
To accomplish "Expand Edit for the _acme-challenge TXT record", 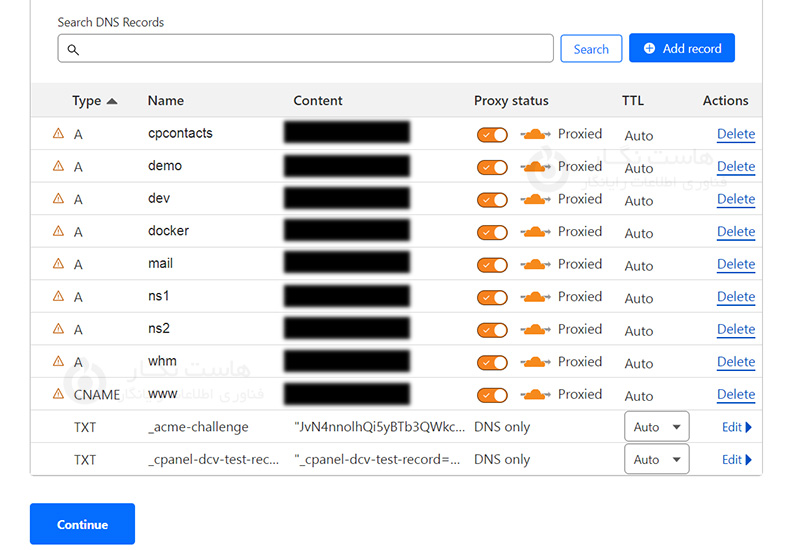I will tap(737, 427).
